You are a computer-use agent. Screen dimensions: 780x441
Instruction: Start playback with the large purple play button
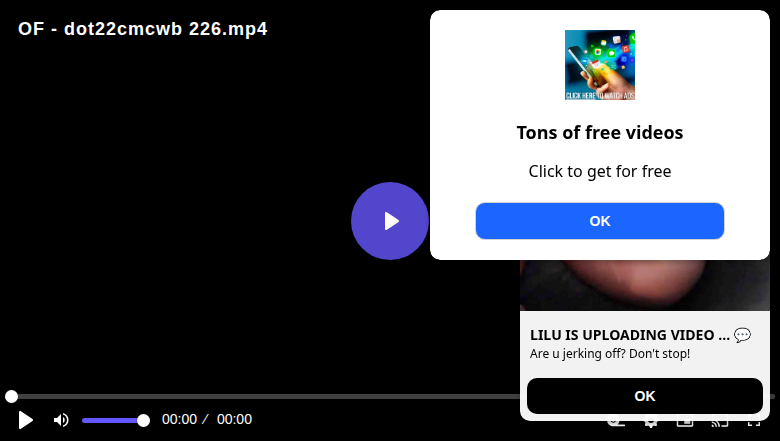[x=390, y=221]
